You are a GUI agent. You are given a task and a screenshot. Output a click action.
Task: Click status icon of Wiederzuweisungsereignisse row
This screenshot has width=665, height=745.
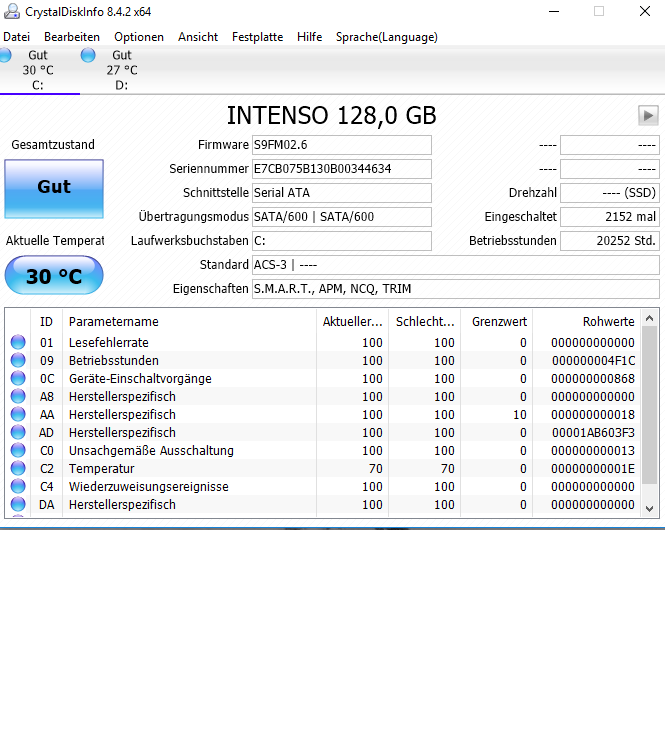[18, 487]
